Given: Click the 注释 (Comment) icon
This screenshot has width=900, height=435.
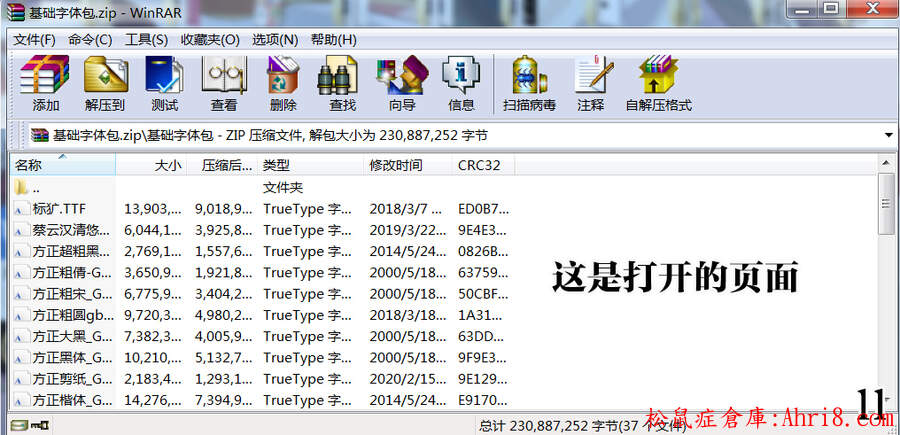Looking at the screenshot, I should pyautogui.click(x=590, y=83).
